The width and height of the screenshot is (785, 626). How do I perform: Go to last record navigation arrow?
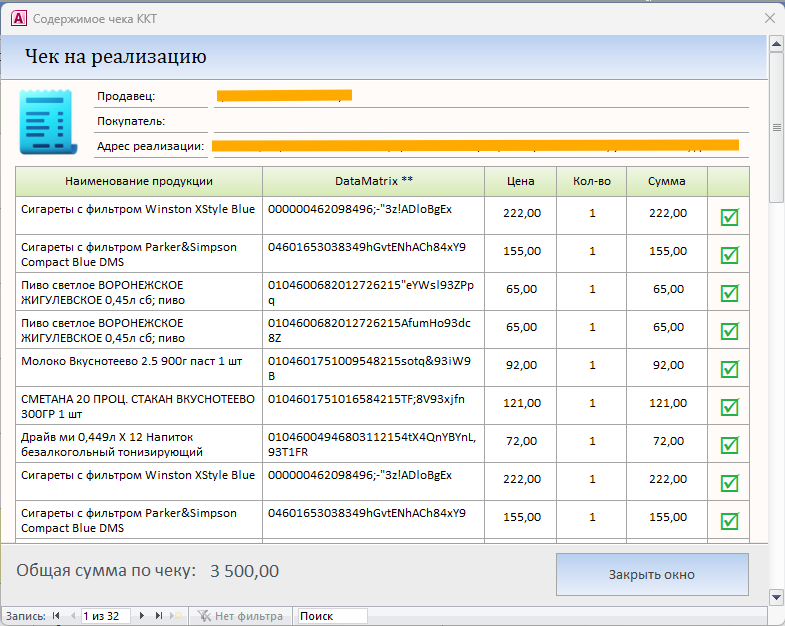159,615
